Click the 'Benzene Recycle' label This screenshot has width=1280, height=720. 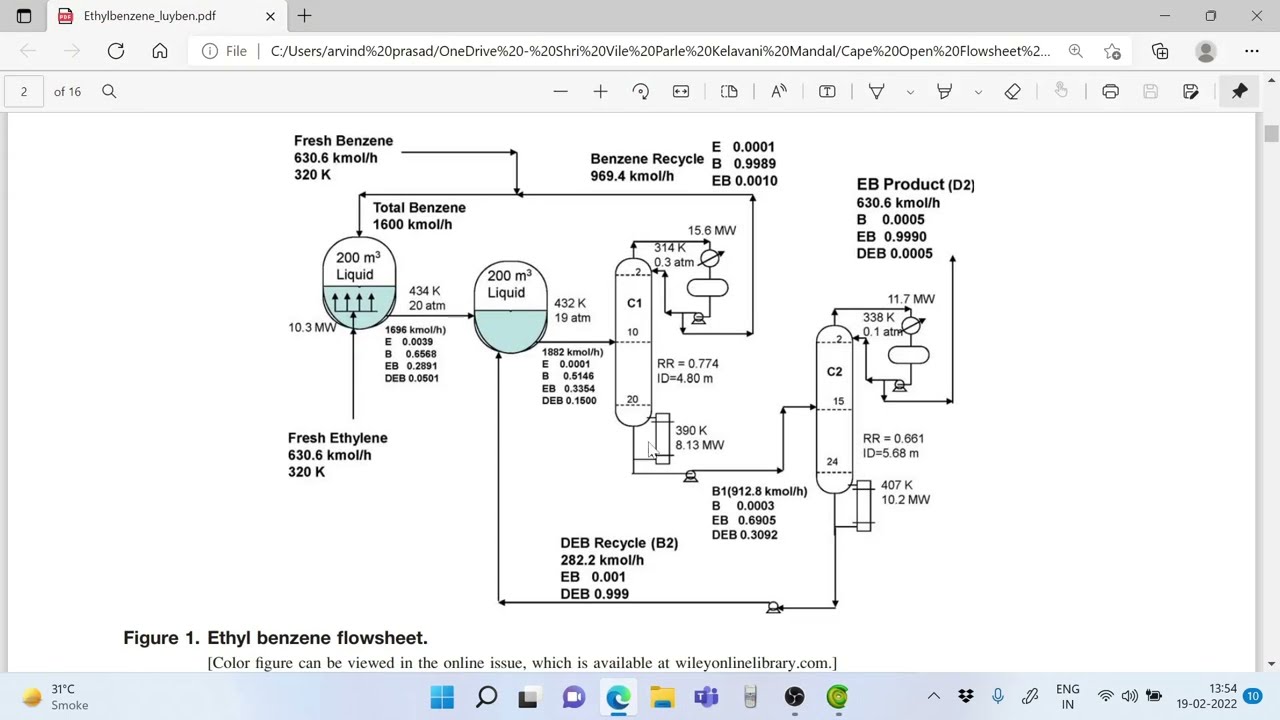click(x=647, y=159)
